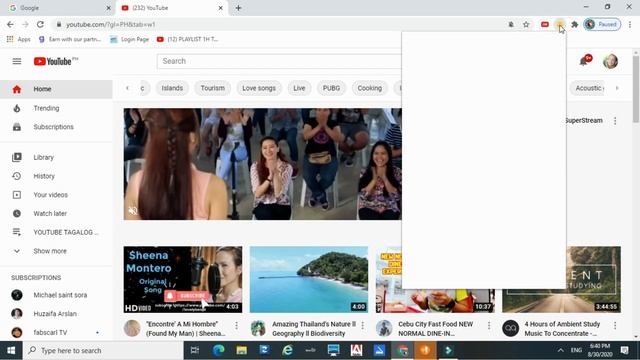640x360 pixels.
Task: Open options for Cebu City Fast Food video
Action: [489, 325]
